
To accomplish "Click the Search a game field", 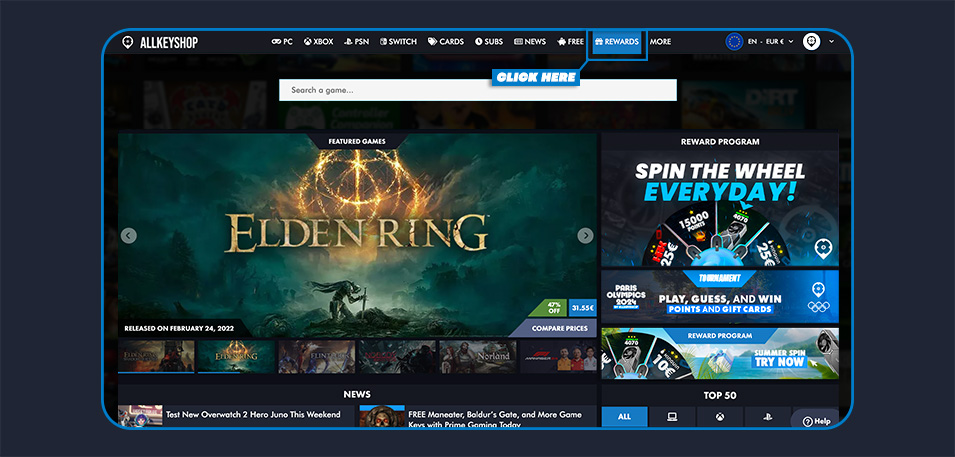I will [477, 90].
